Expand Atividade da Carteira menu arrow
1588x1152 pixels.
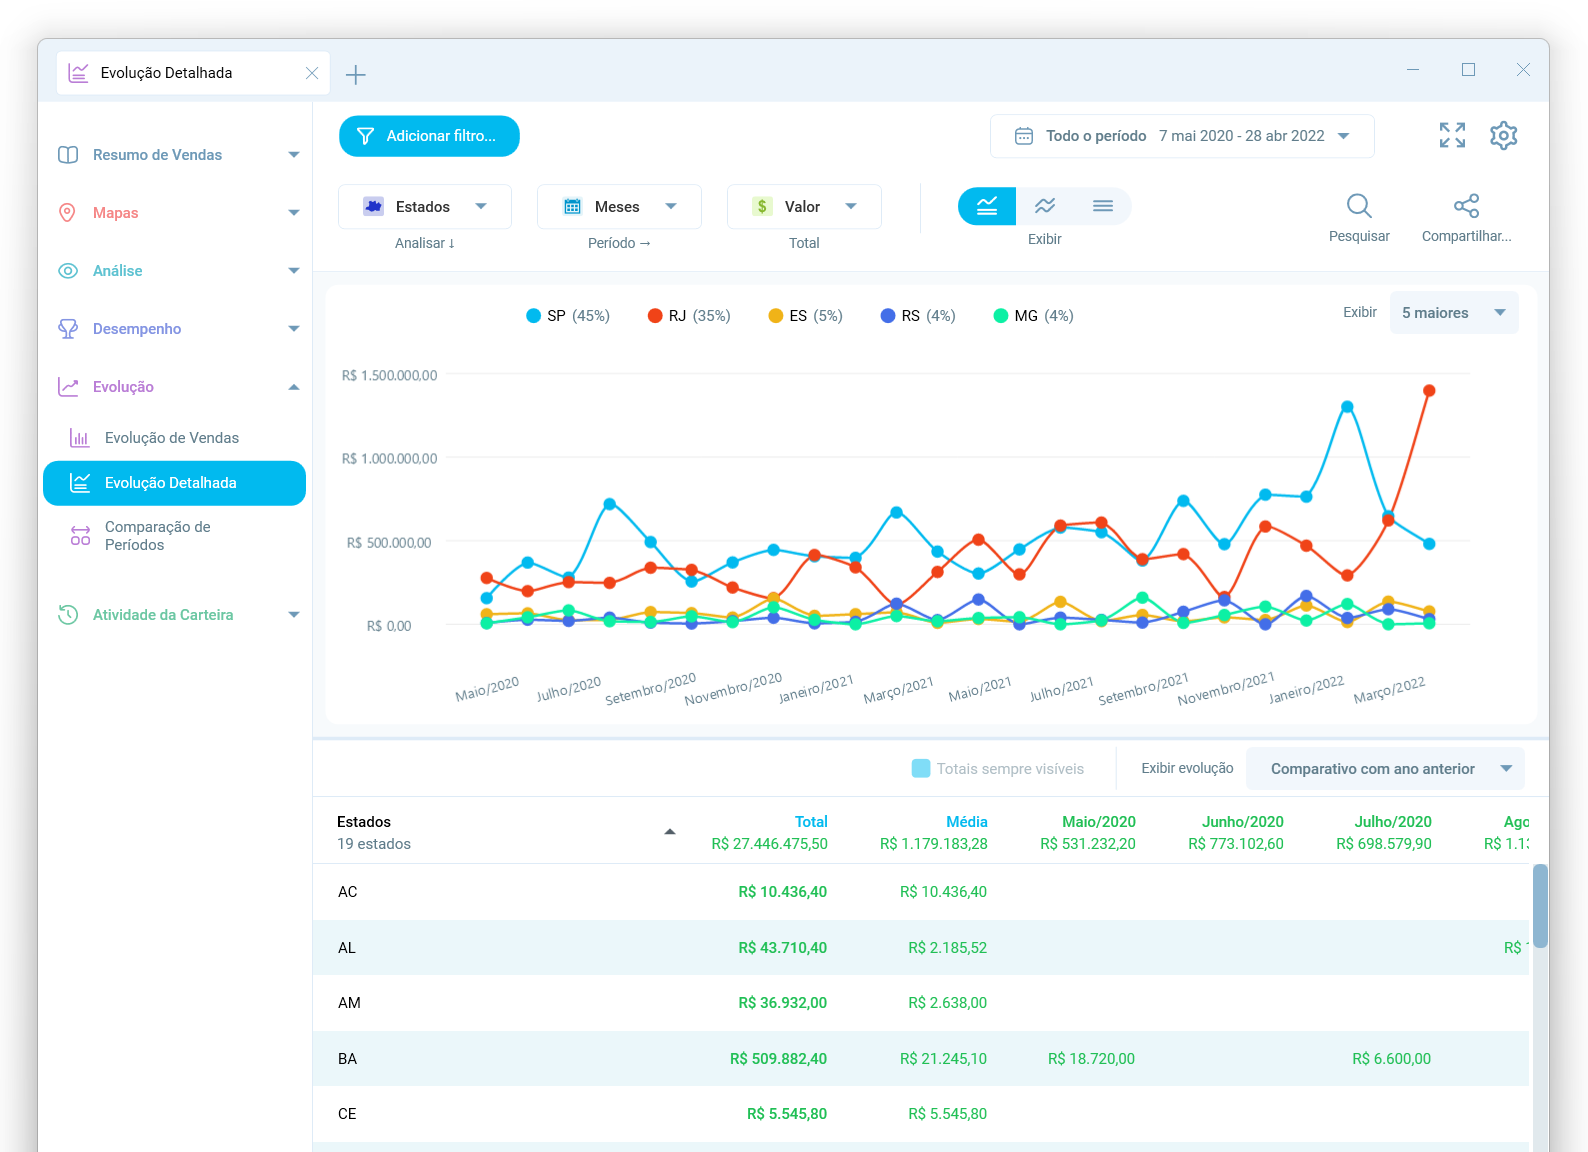pyautogui.click(x=294, y=615)
